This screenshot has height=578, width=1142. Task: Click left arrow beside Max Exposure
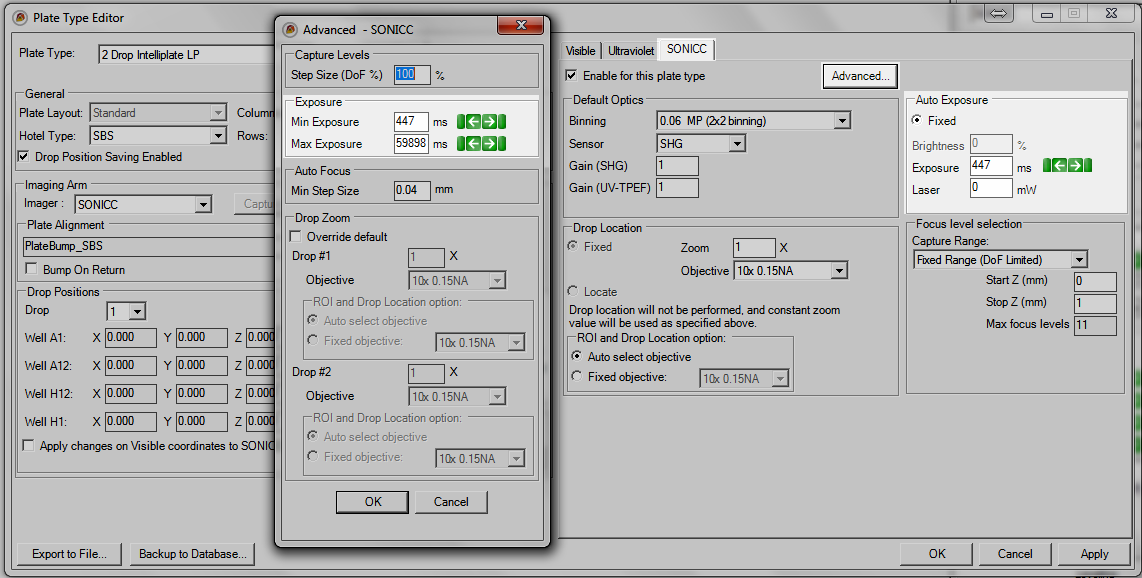[474, 144]
